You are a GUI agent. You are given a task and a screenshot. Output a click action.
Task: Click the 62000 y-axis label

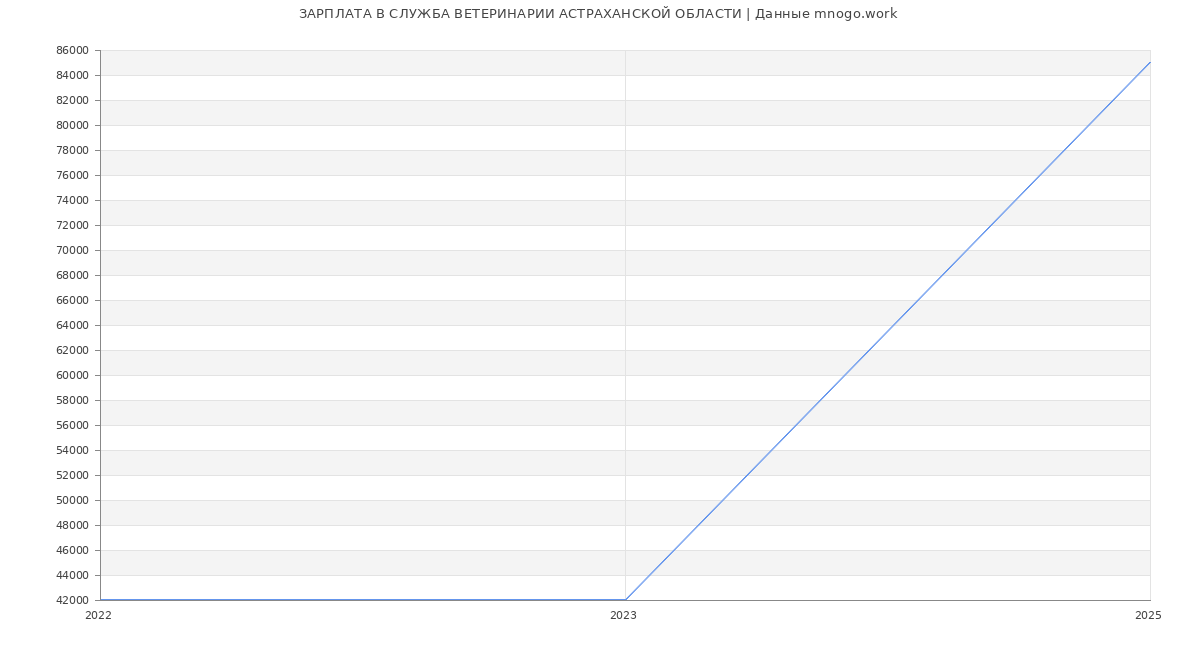(73, 351)
